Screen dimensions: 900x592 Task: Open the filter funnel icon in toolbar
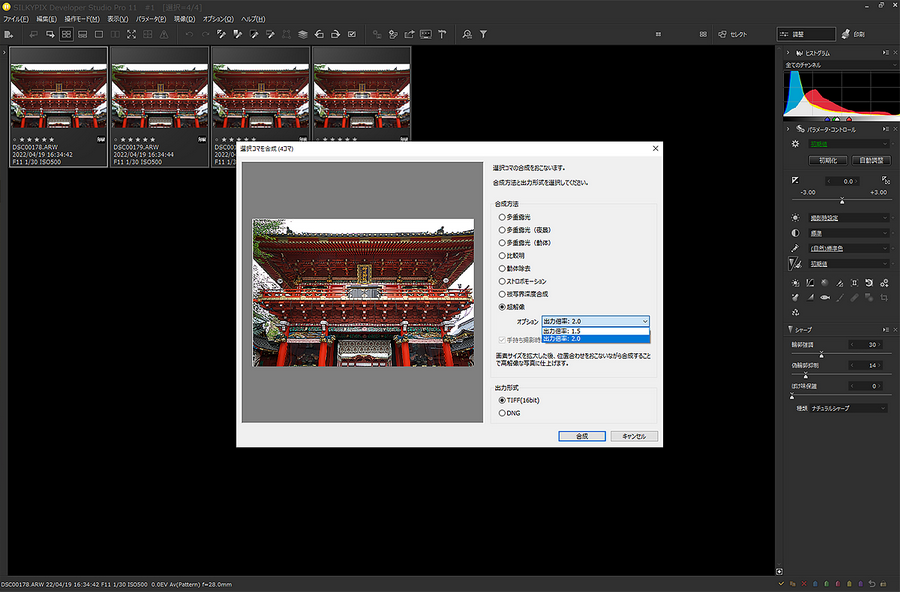click(483, 34)
